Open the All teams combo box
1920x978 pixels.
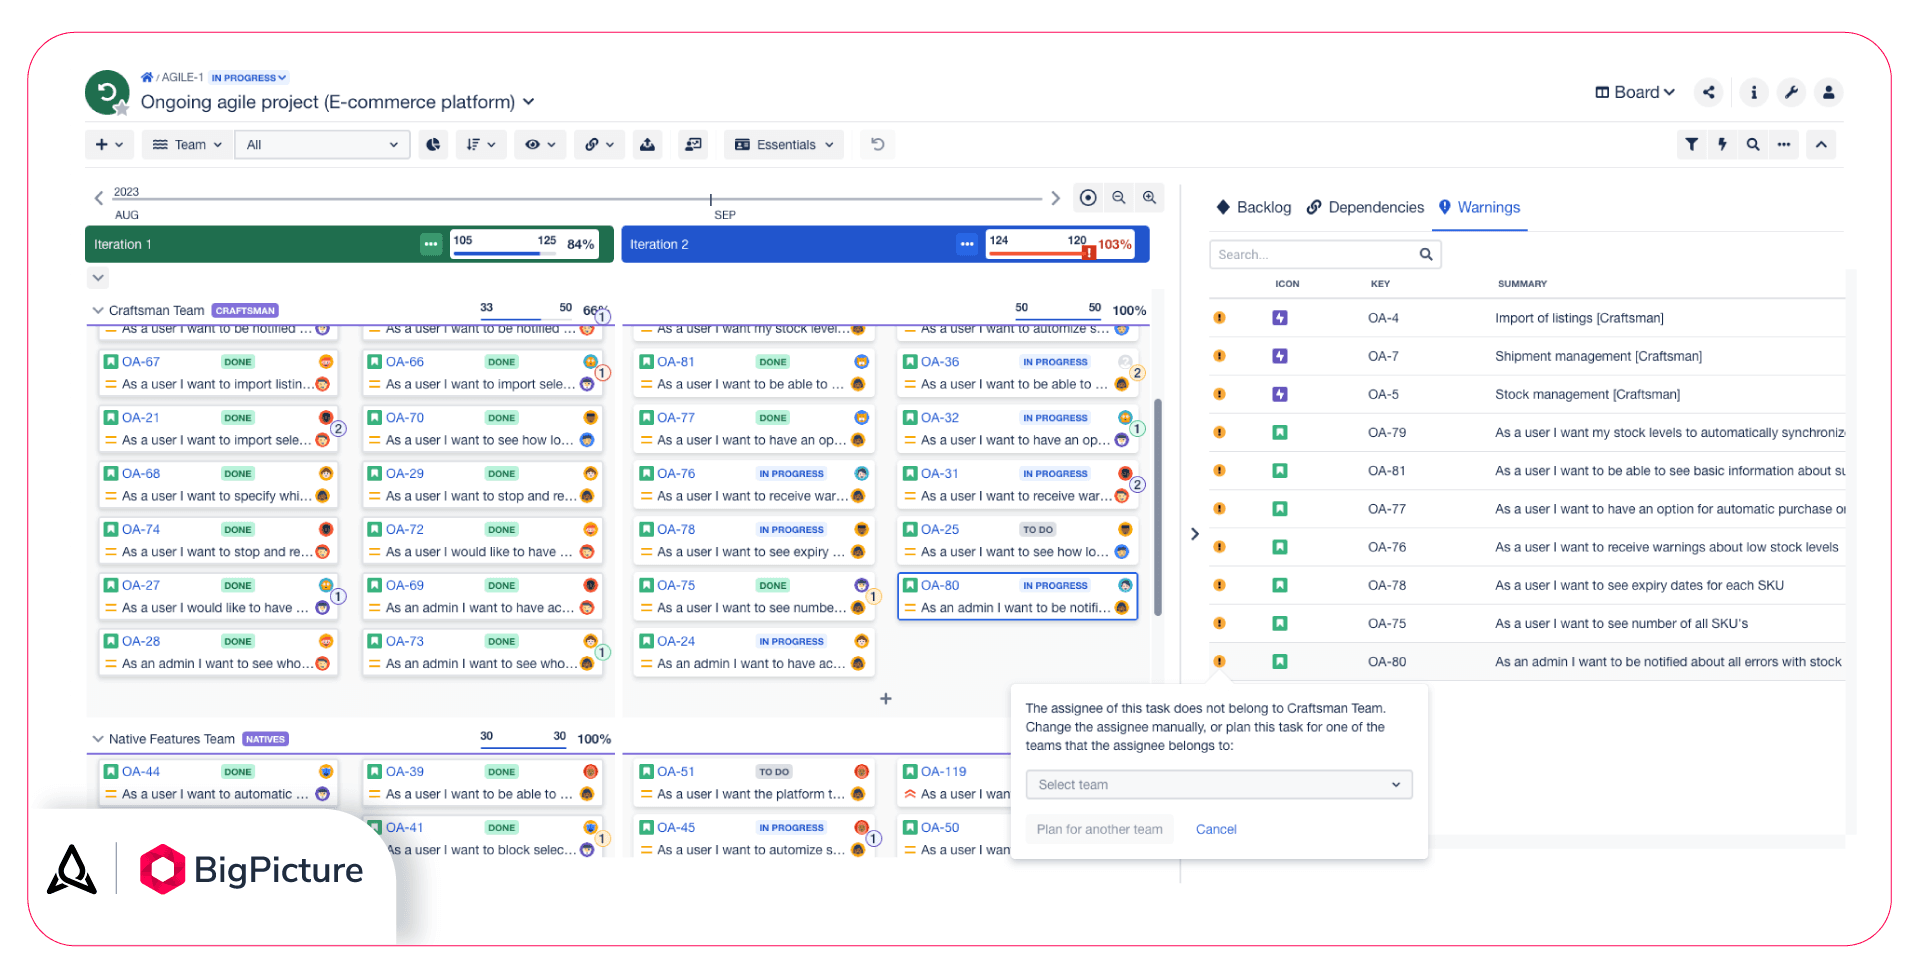(x=322, y=145)
